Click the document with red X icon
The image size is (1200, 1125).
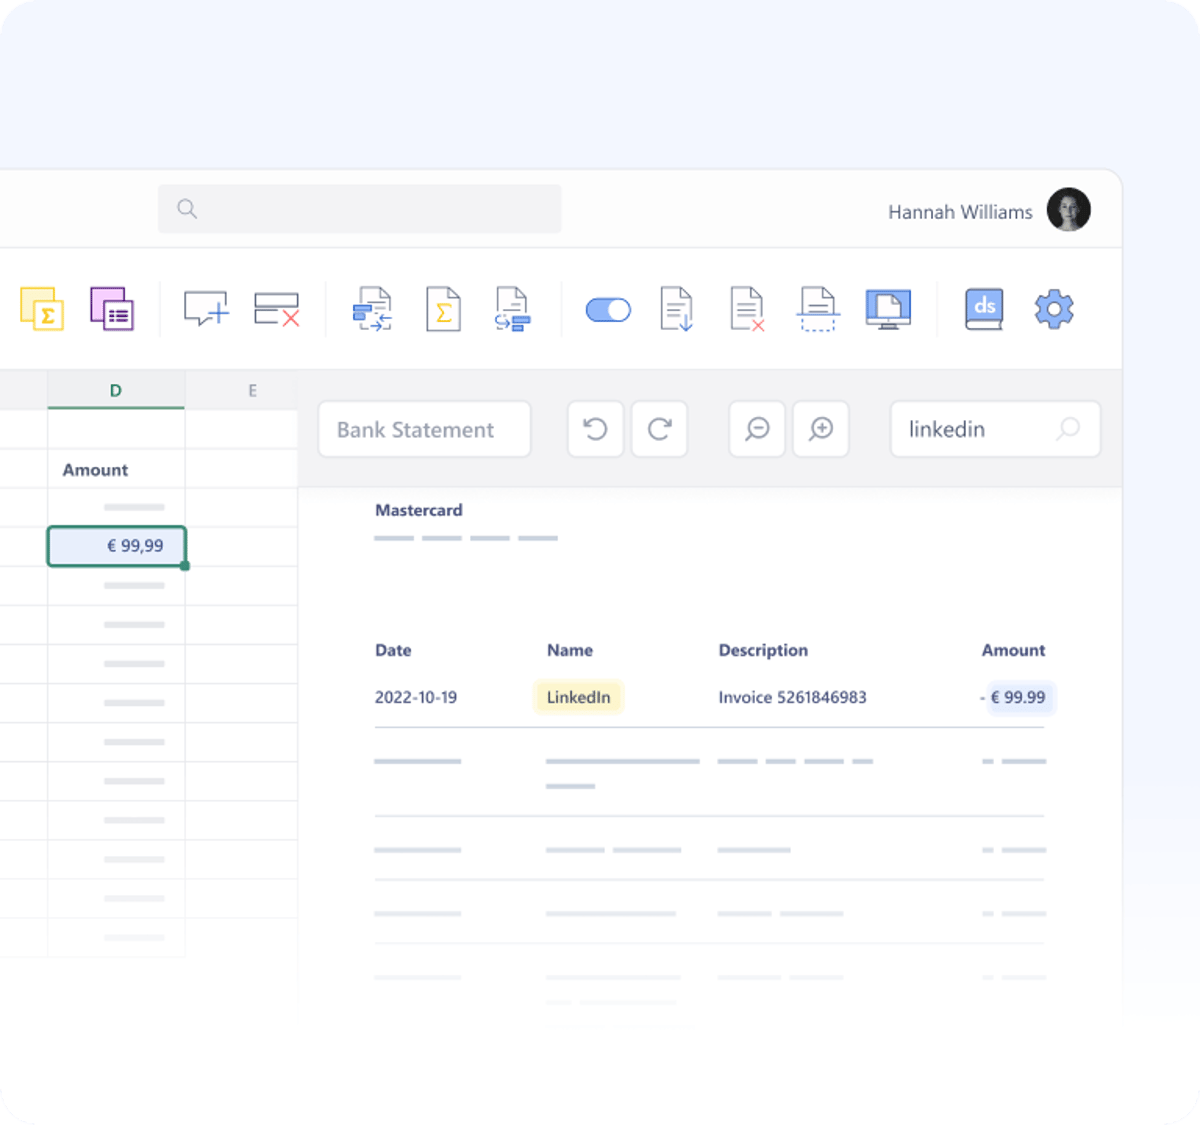click(x=747, y=309)
